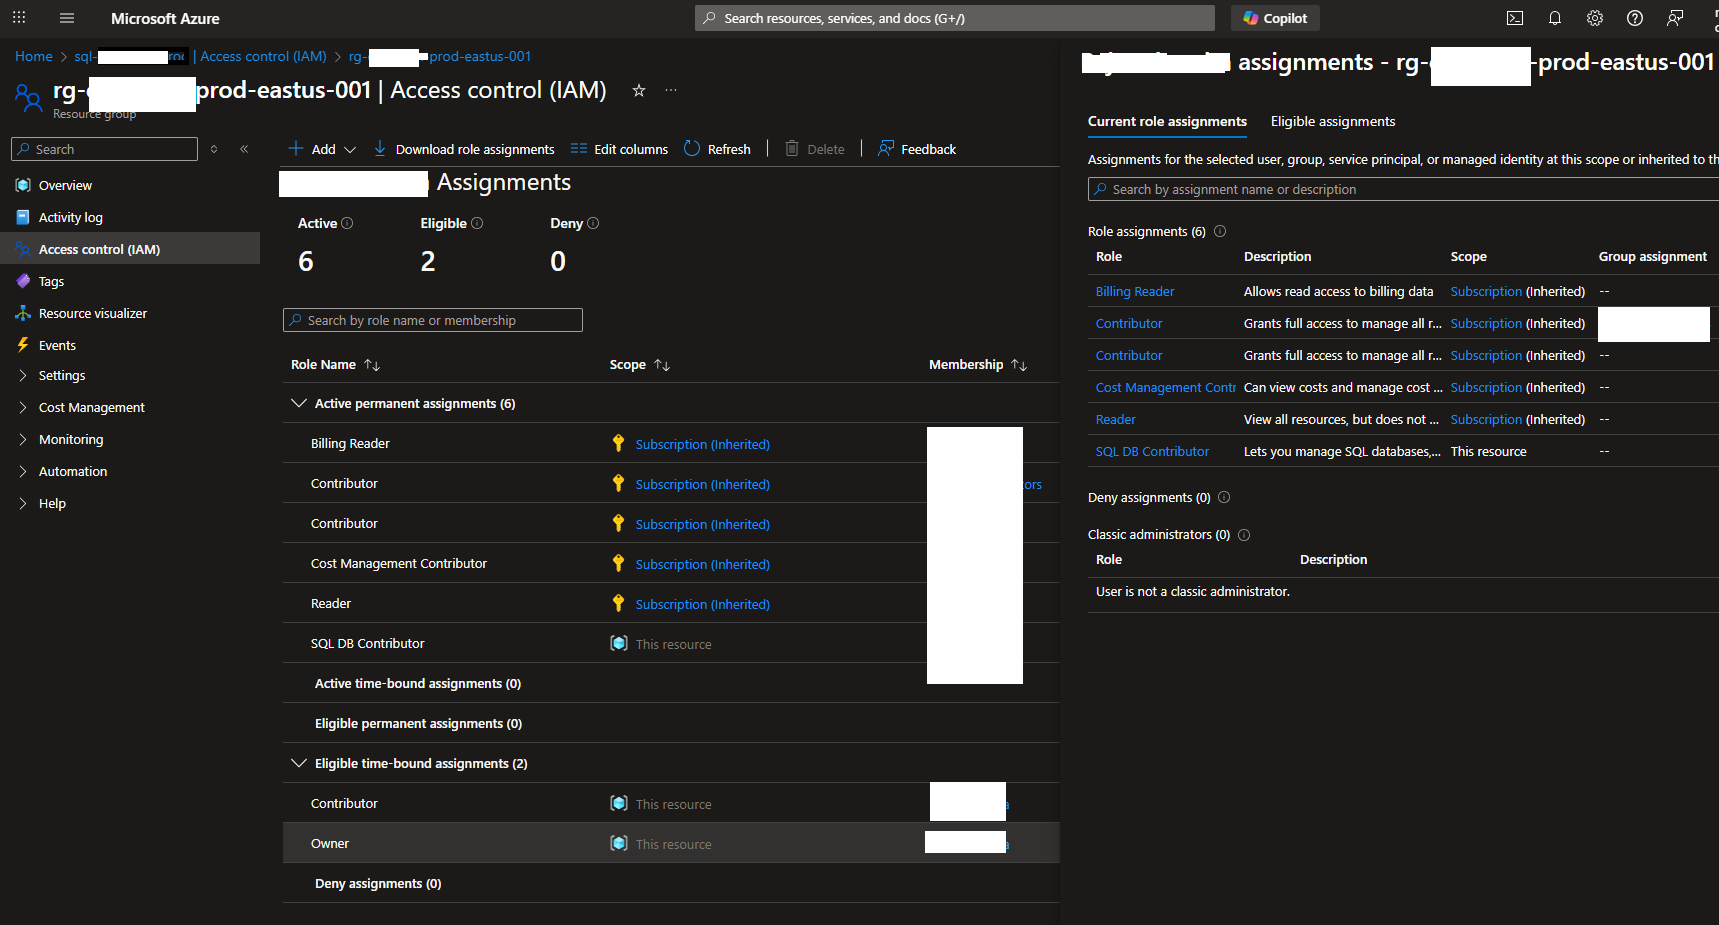Collapse Eligible time-bound assignments section
Image resolution: width=1719 pixels, height=925 pixels.
[x=298, y=763]
